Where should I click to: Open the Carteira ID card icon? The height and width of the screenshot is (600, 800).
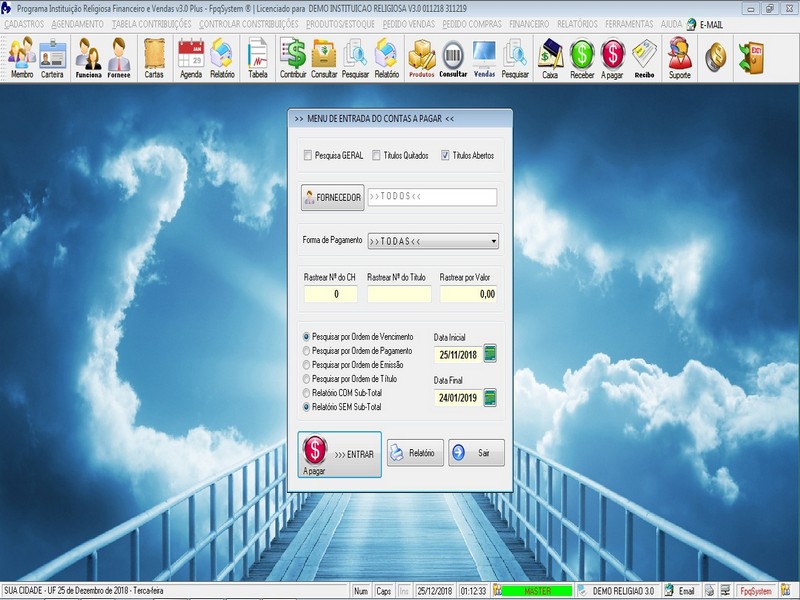(53, 58)
